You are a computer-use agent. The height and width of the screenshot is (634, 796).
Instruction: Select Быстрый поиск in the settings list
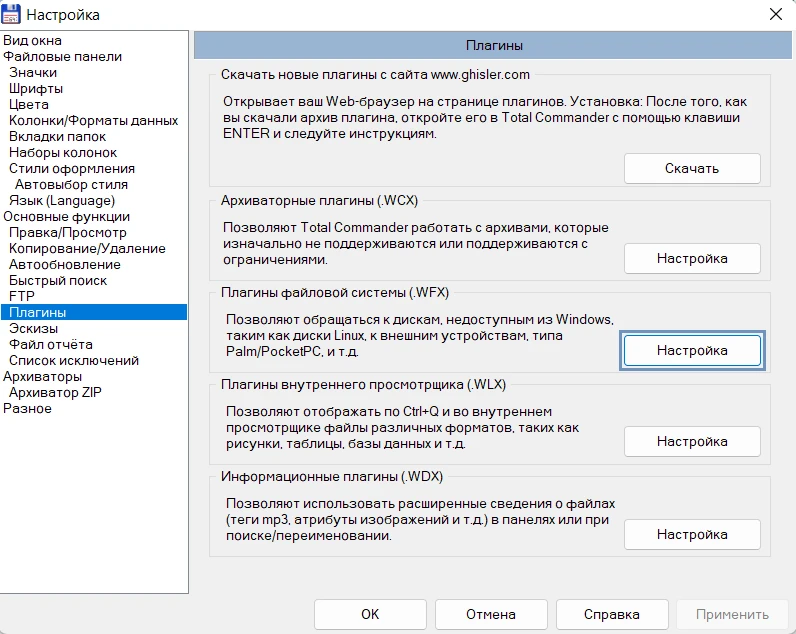58,281
